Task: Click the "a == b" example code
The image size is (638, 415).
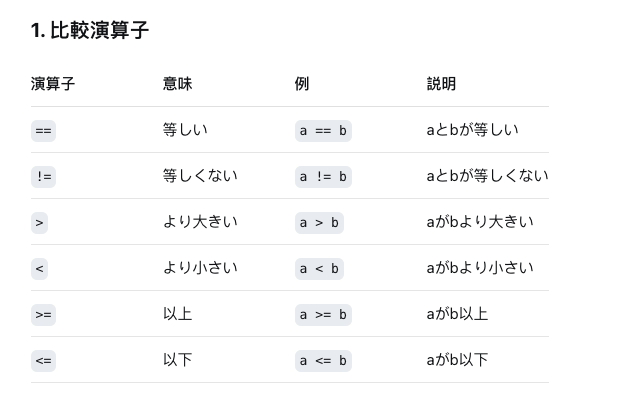Action: point(324,131)
